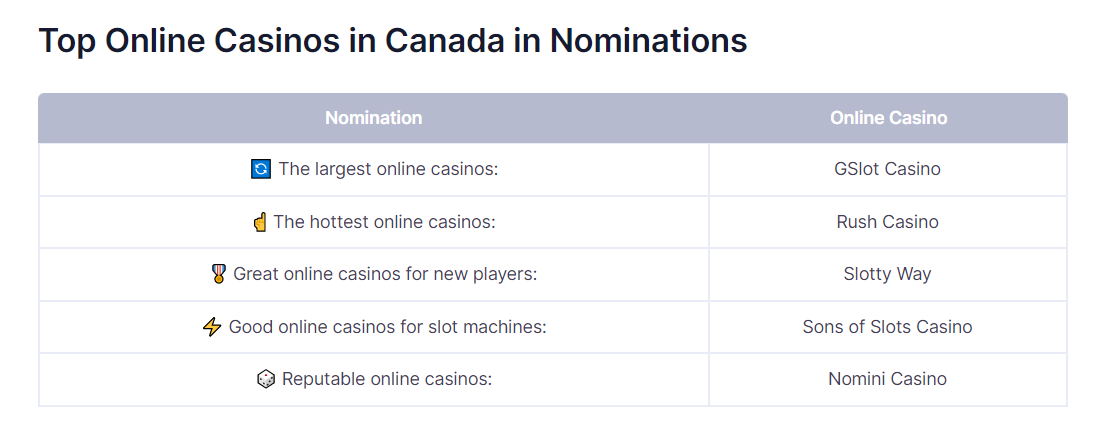Image resolution: width=1107 pixels, height=439 pixels.
Task: Click GSlot Casino table entry
Action: tap(887, 169)
